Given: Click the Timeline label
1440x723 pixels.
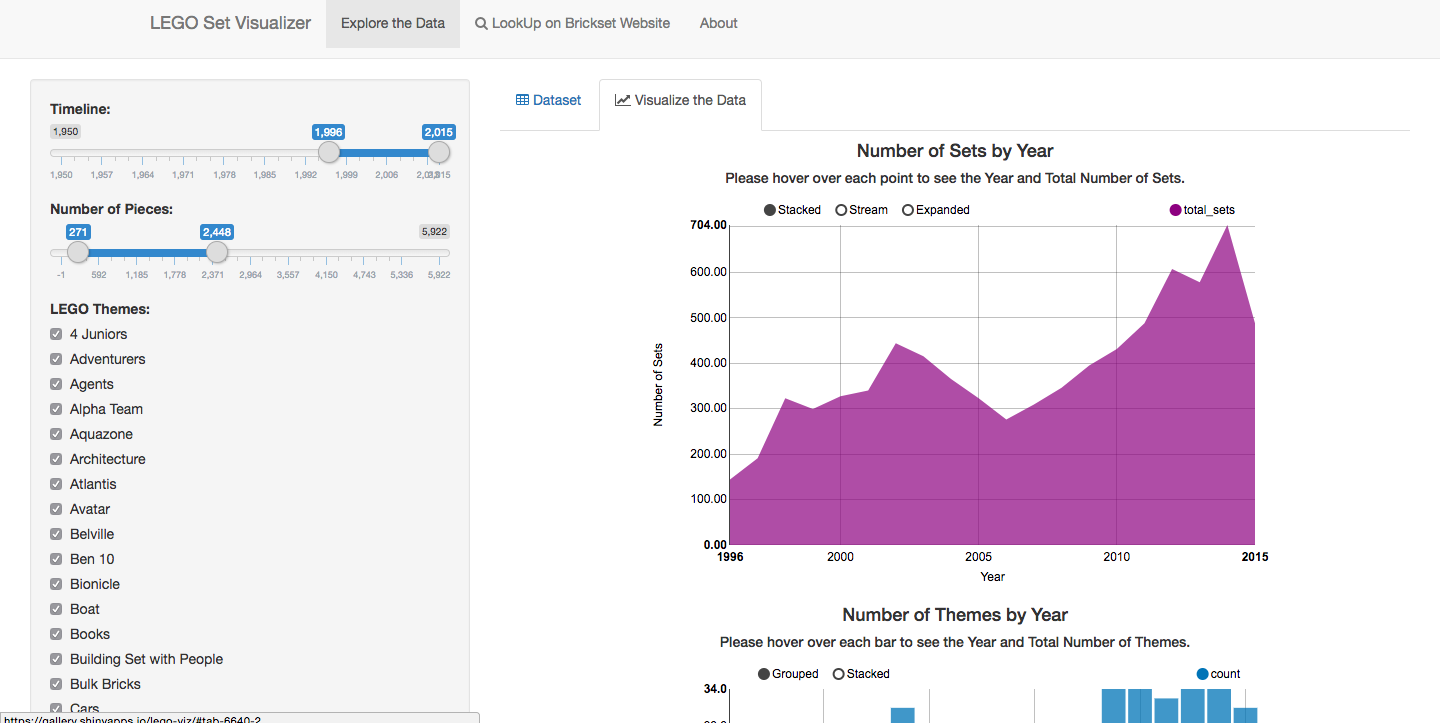Looking at the screenshot, I should [80, 109].
